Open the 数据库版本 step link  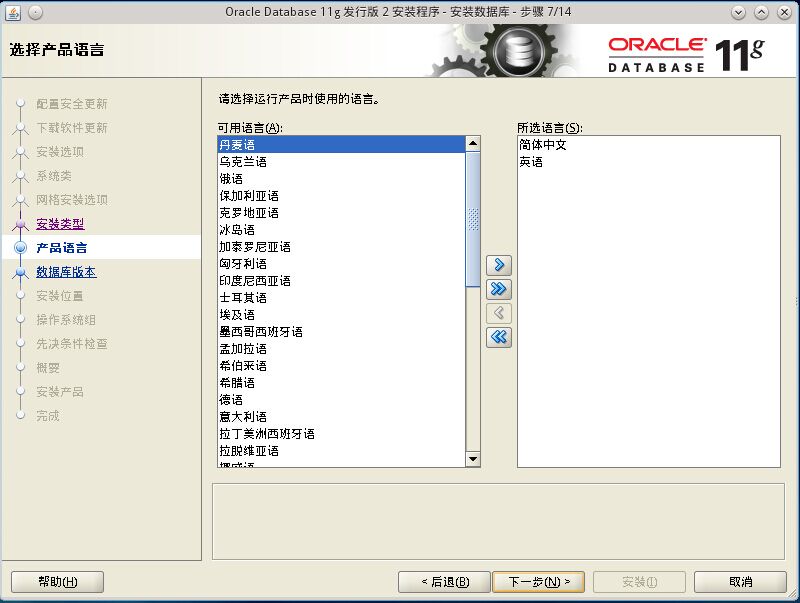(66, 272)
